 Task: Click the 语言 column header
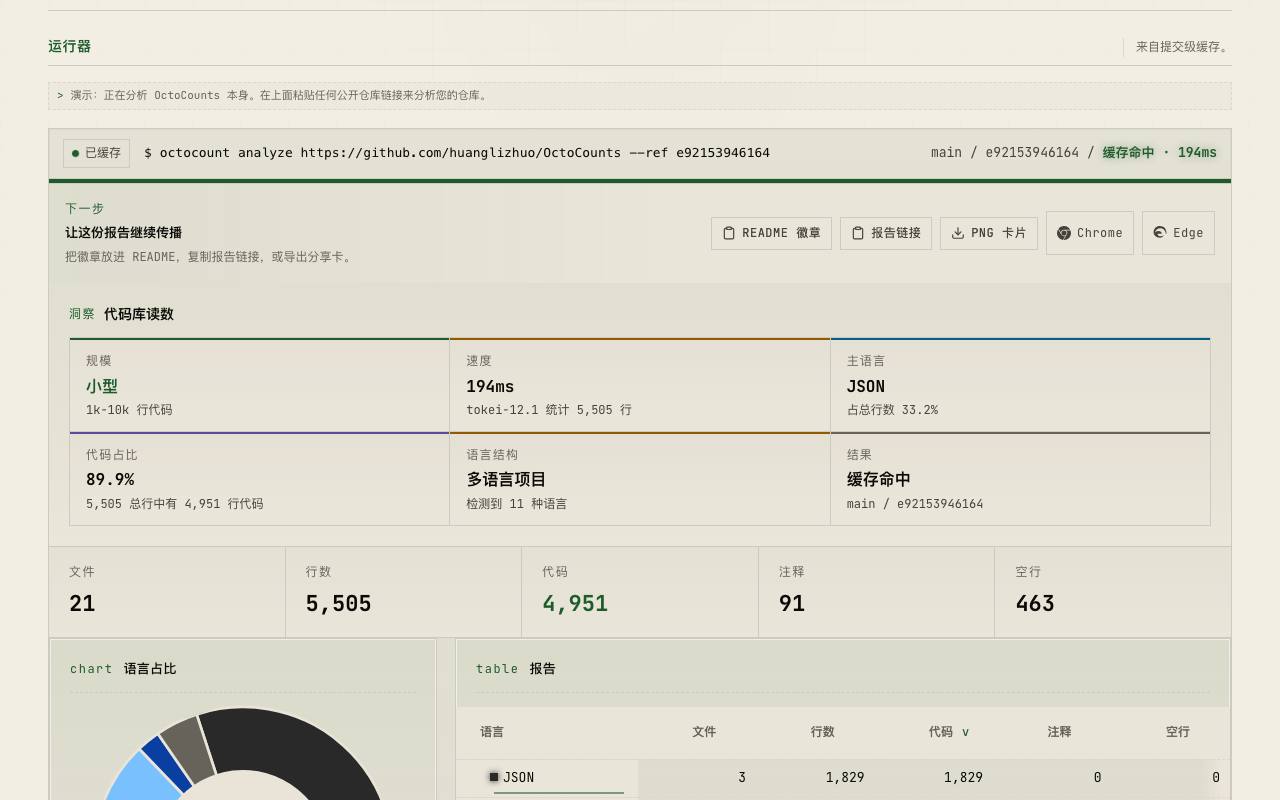tap(492, 732)
